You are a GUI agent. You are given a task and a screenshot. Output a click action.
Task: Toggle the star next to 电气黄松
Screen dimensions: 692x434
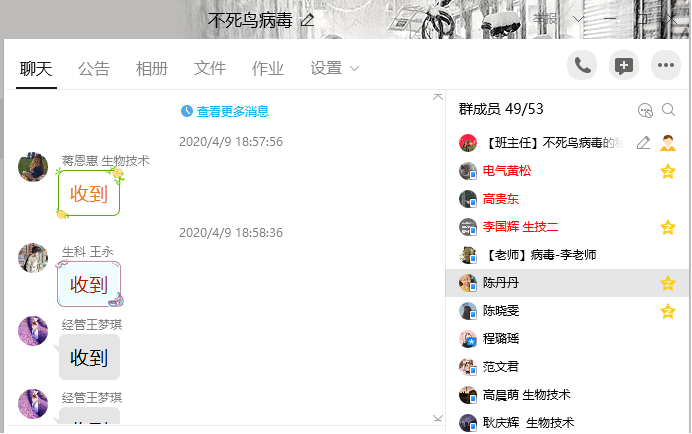tap(667, 171)
